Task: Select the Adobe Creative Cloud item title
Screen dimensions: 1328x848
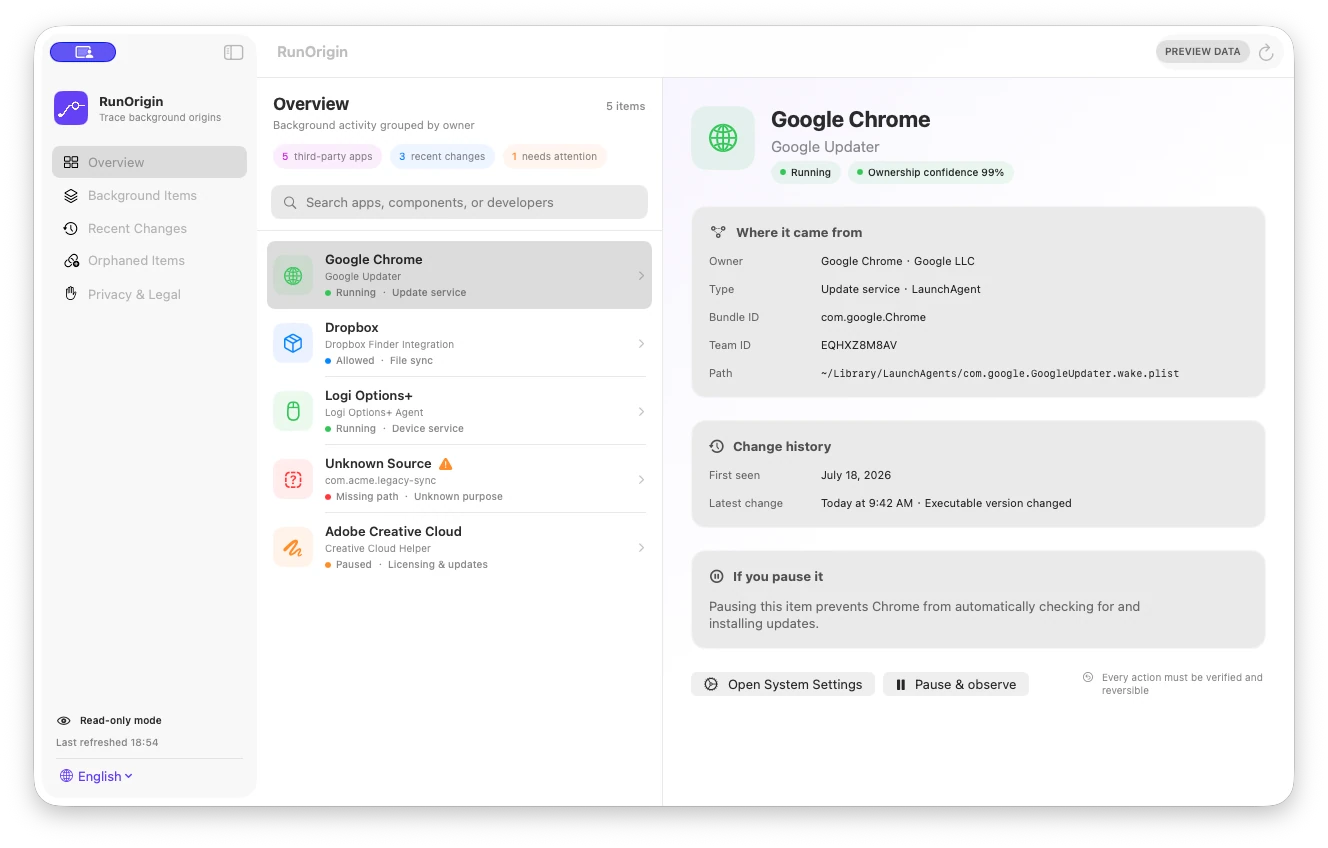Action: [393, 531]
